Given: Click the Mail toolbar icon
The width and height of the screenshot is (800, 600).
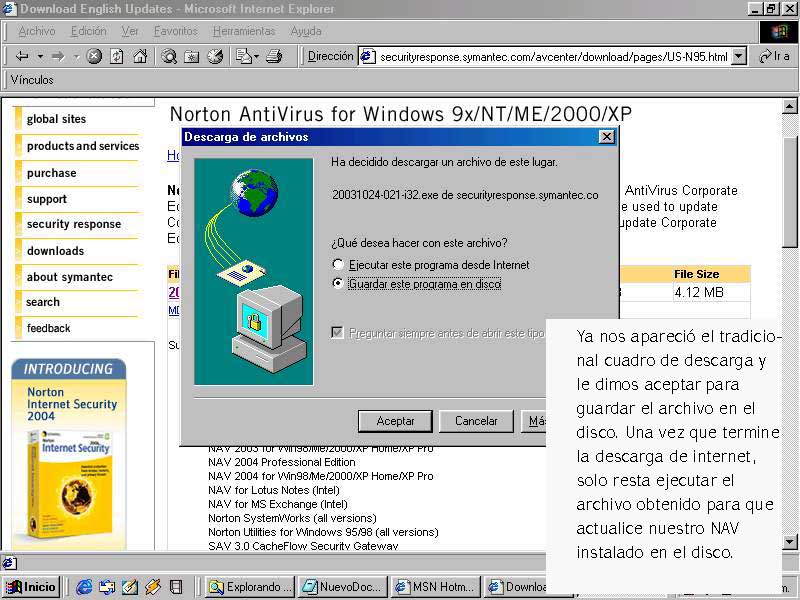Looking at the screenshot, I should coord(243,56).
